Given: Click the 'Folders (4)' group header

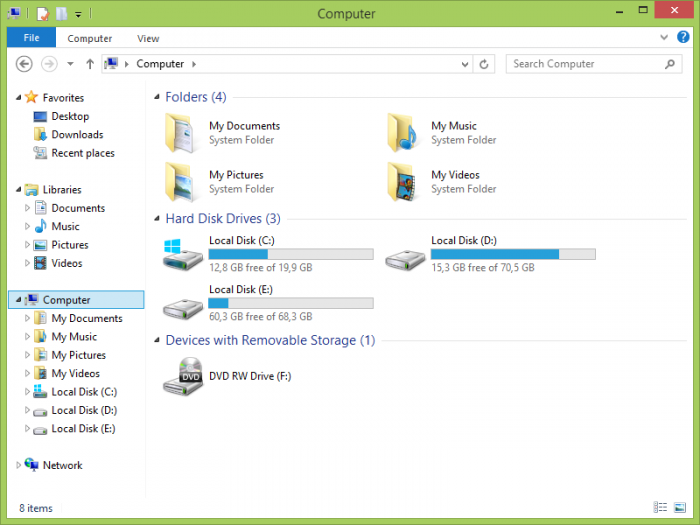Looking at the screenshot, I should click(x=196, y=97).
